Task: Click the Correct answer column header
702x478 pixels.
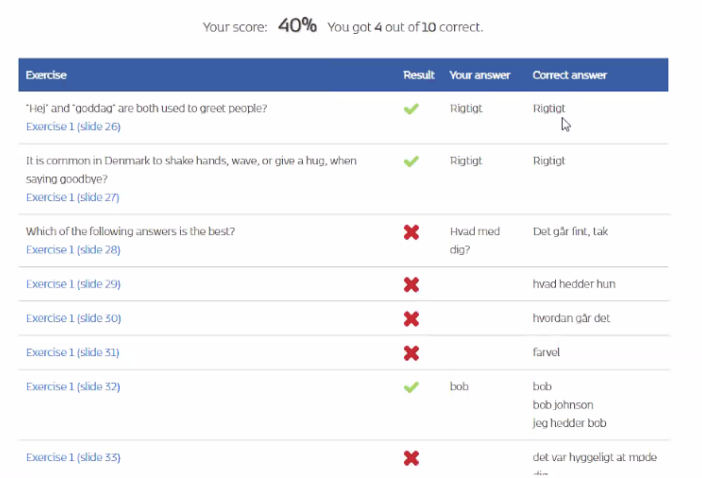Action: pyautogui.click(x=569, y=75)
